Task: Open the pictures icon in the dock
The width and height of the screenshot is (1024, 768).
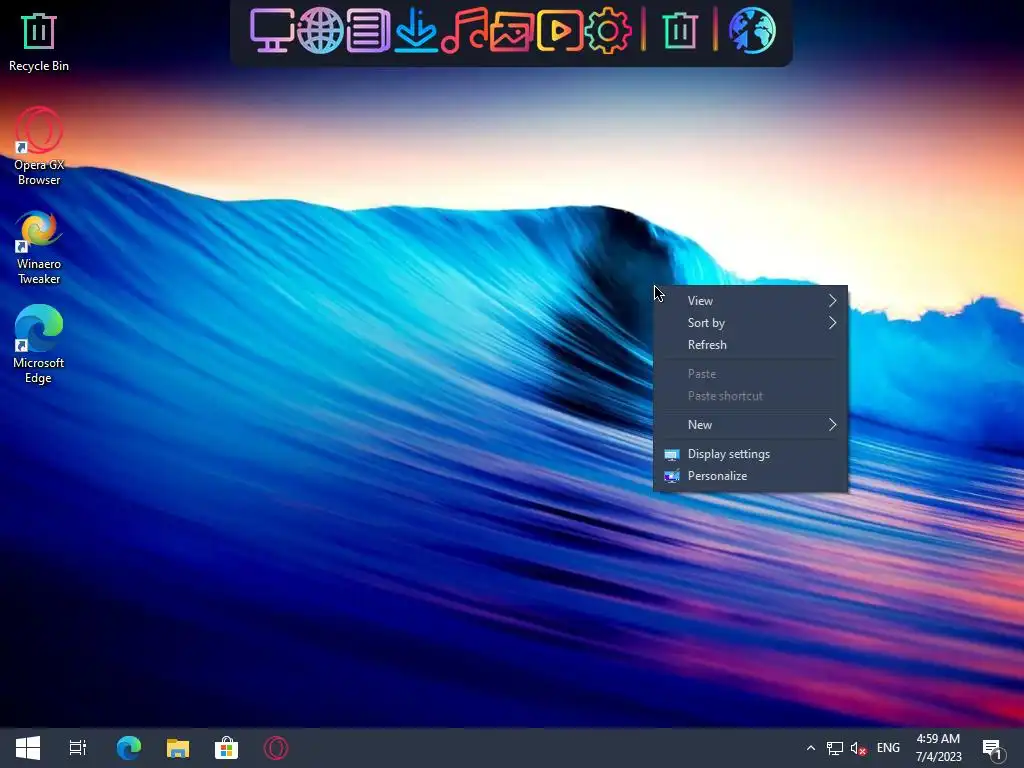Action: pos(512,30)
